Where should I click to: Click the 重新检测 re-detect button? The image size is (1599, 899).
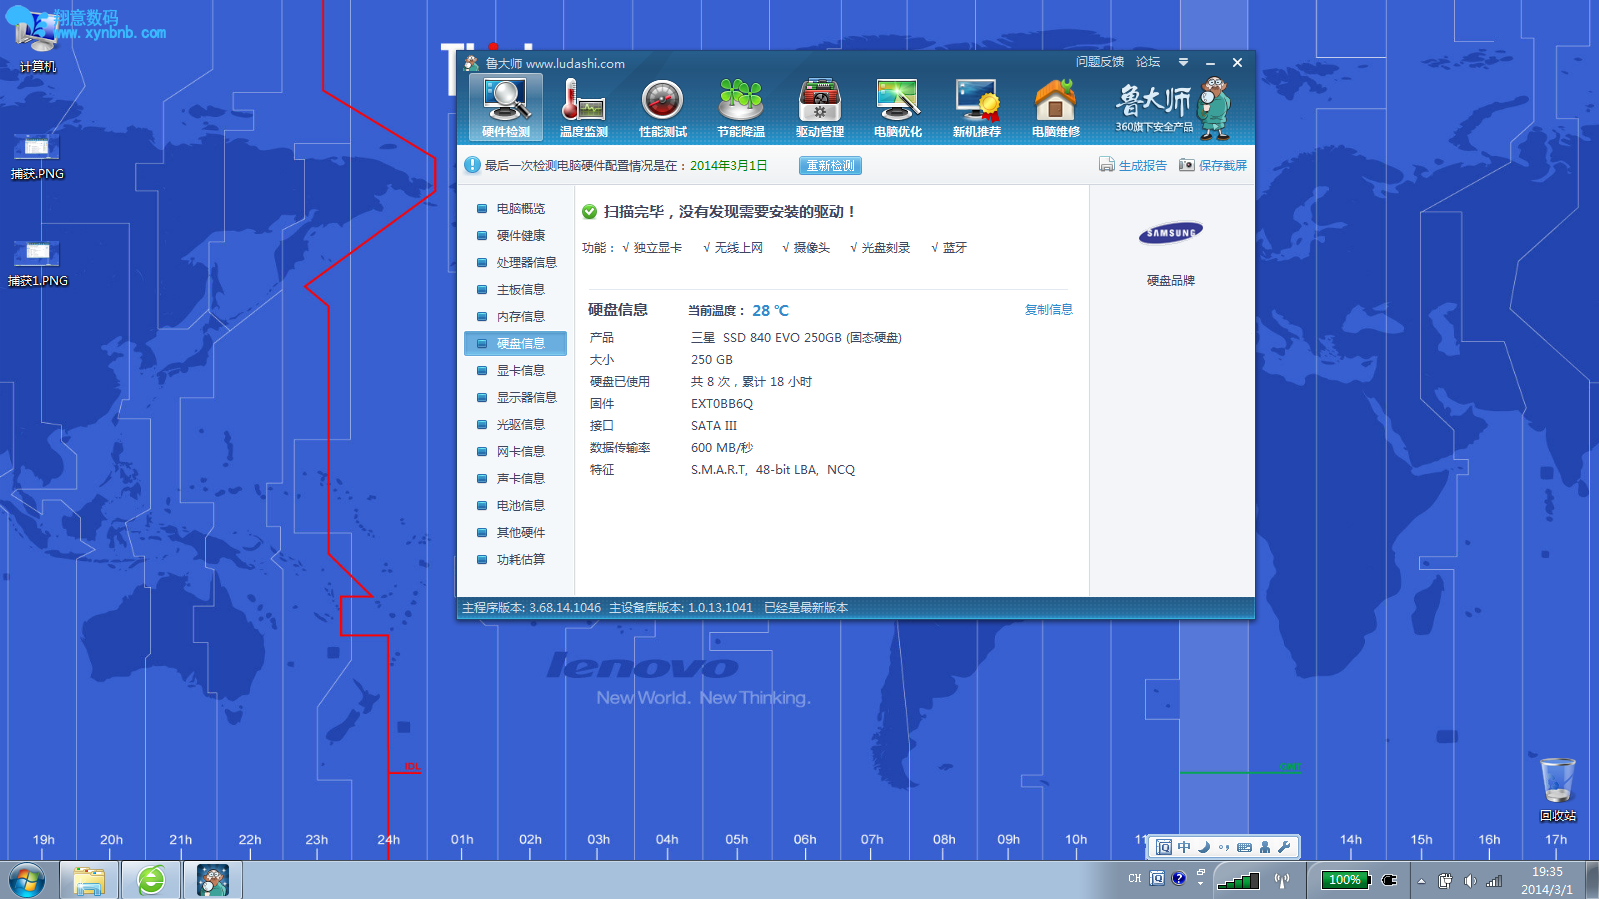(830, 166)
